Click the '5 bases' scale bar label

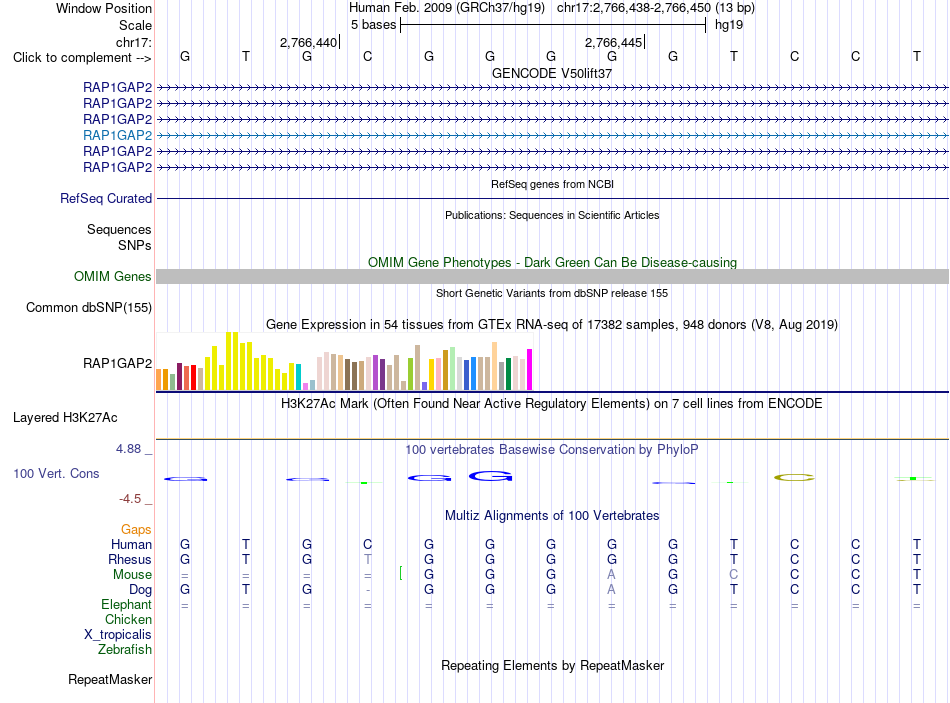coord(373,25)
